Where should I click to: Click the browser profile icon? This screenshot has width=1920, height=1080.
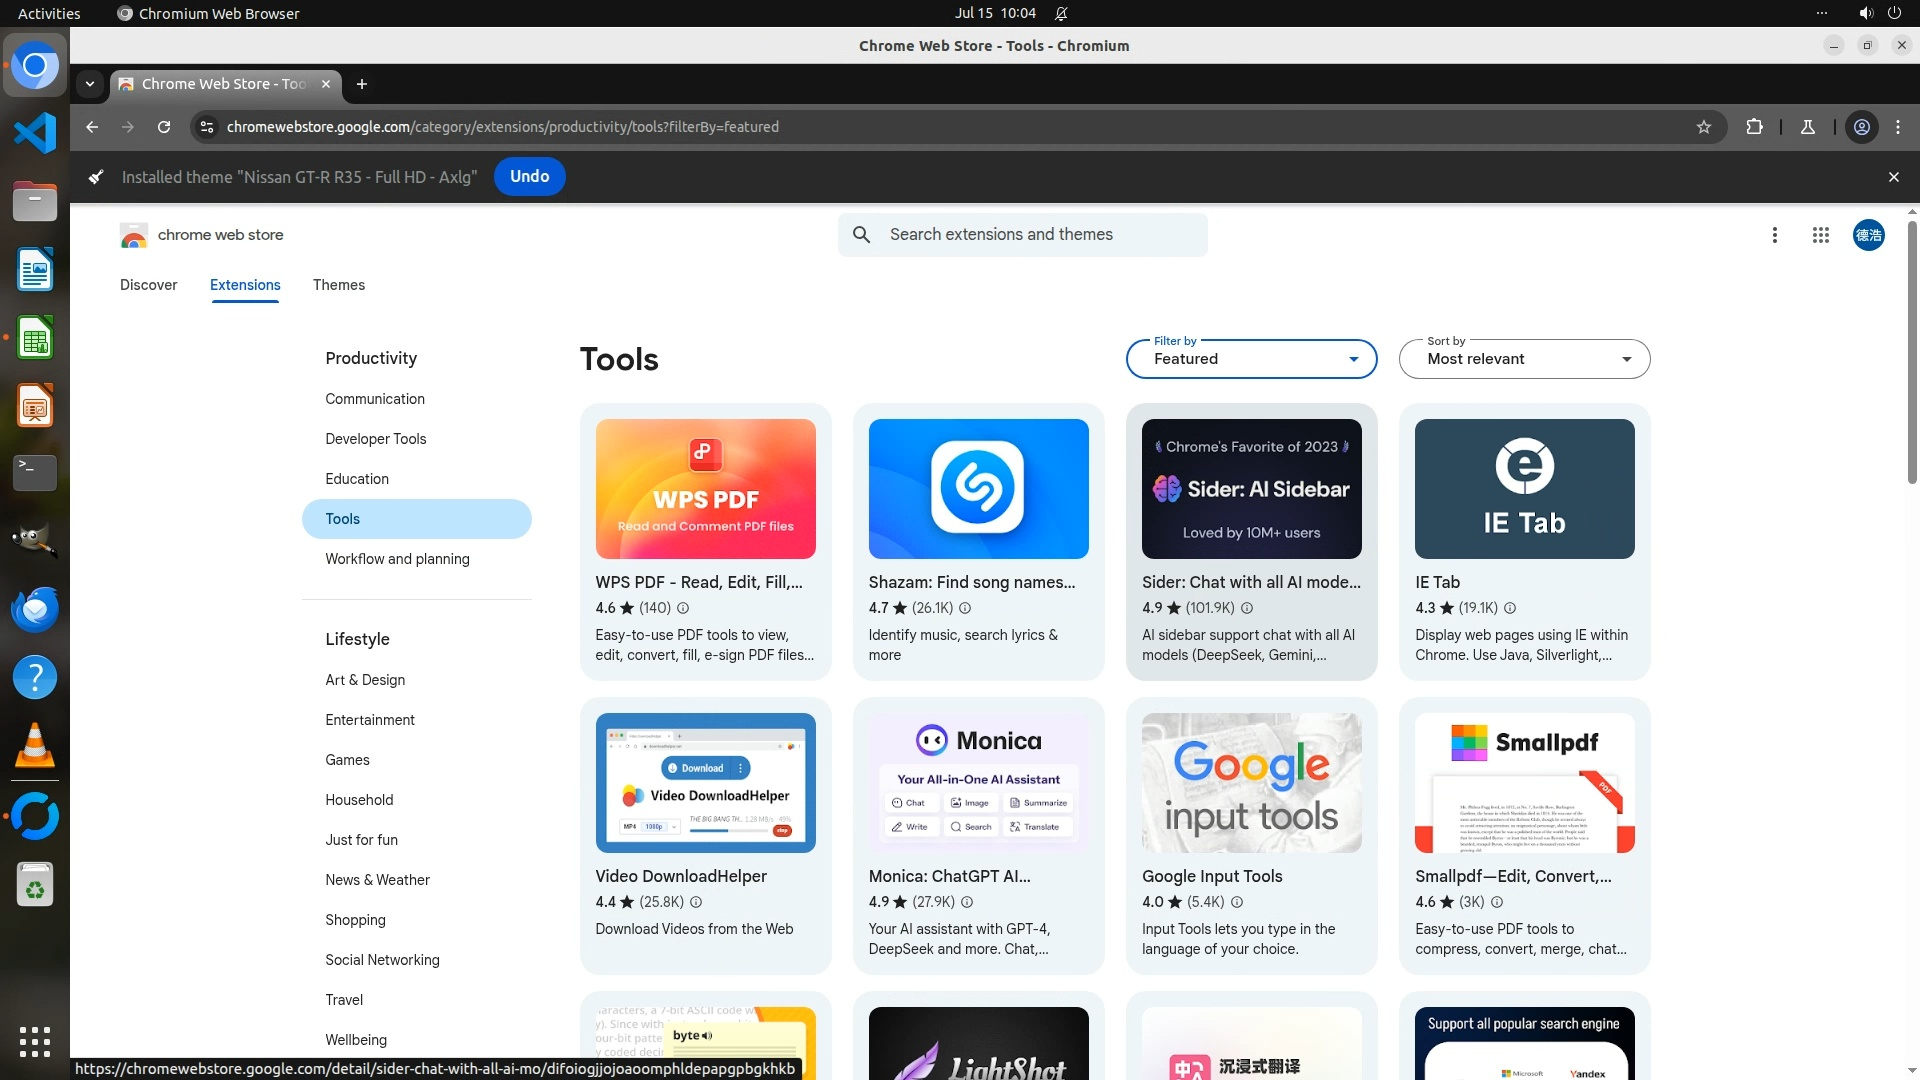[x=1862, y=127]
